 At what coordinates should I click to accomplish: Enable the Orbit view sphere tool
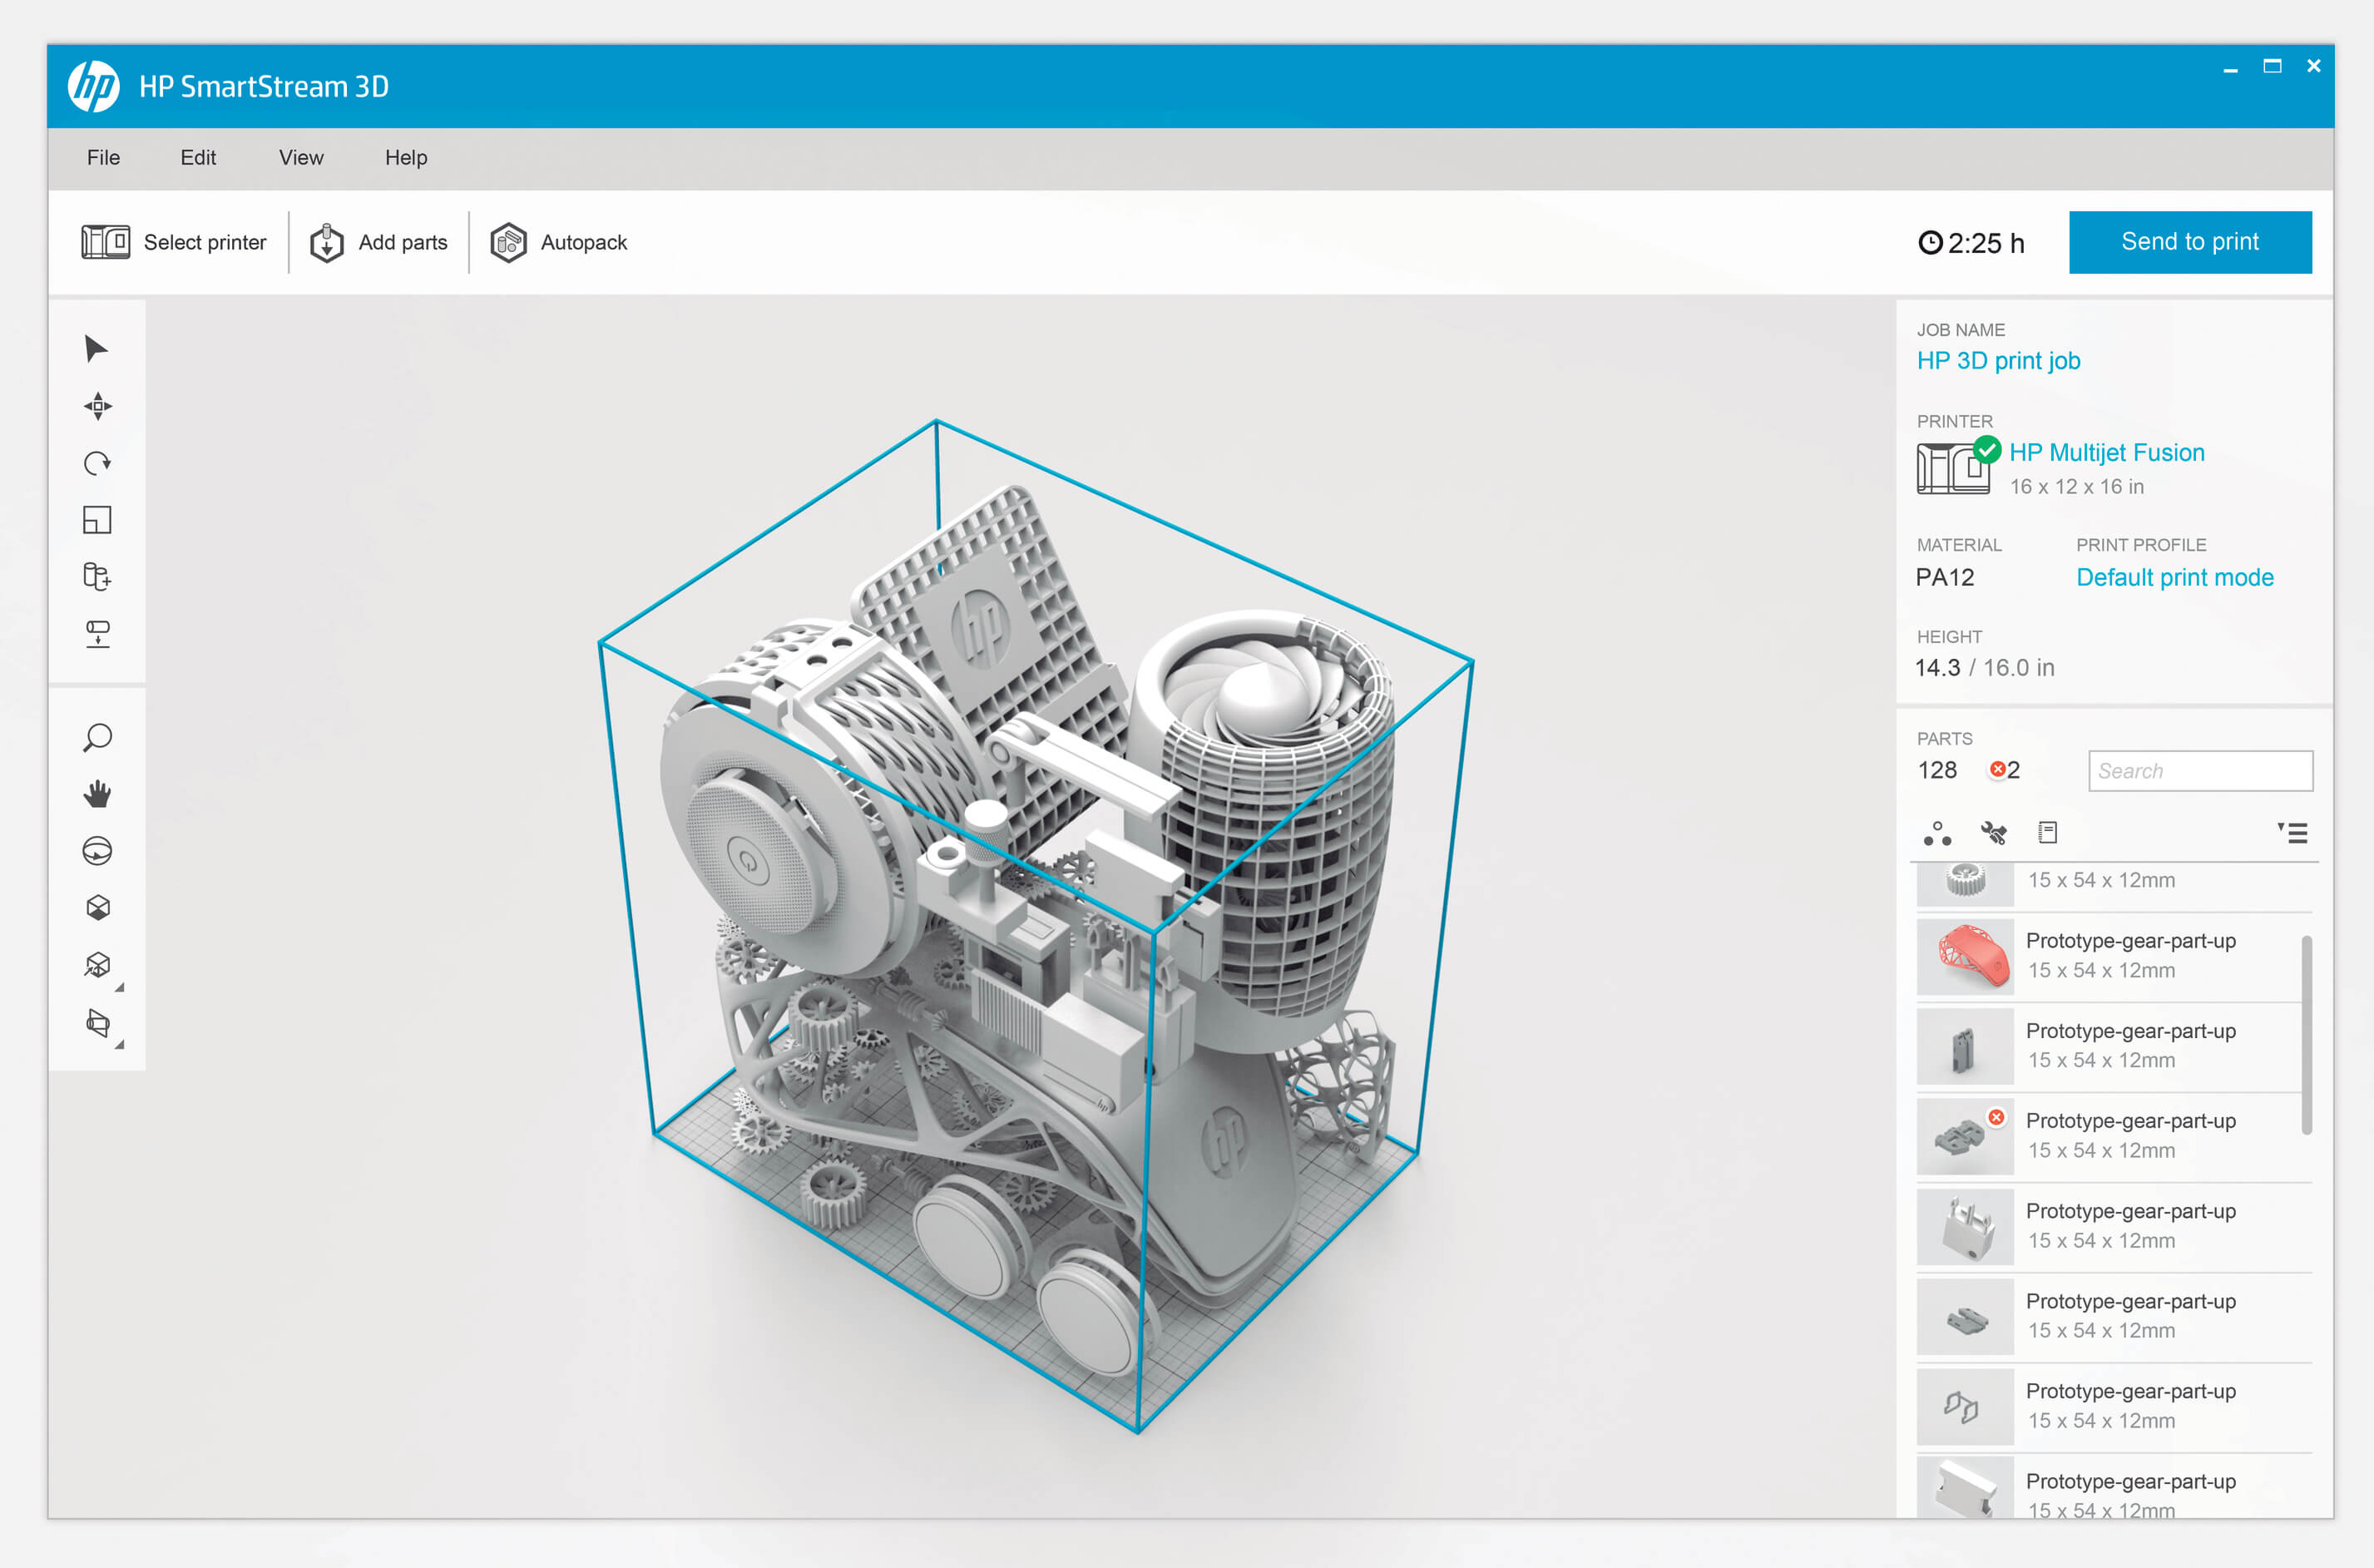pyautogui.click(x=97, y=851)
